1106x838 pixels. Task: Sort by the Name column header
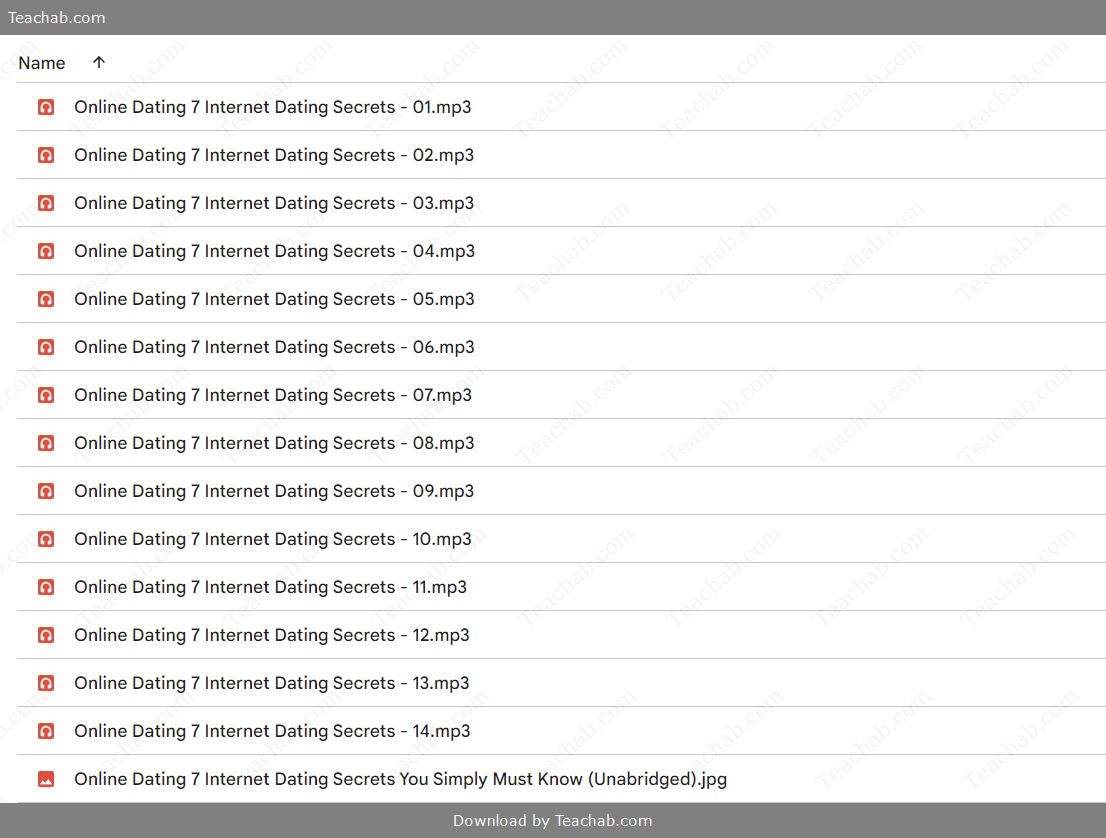pyautogui.click(x=42, y=63)
